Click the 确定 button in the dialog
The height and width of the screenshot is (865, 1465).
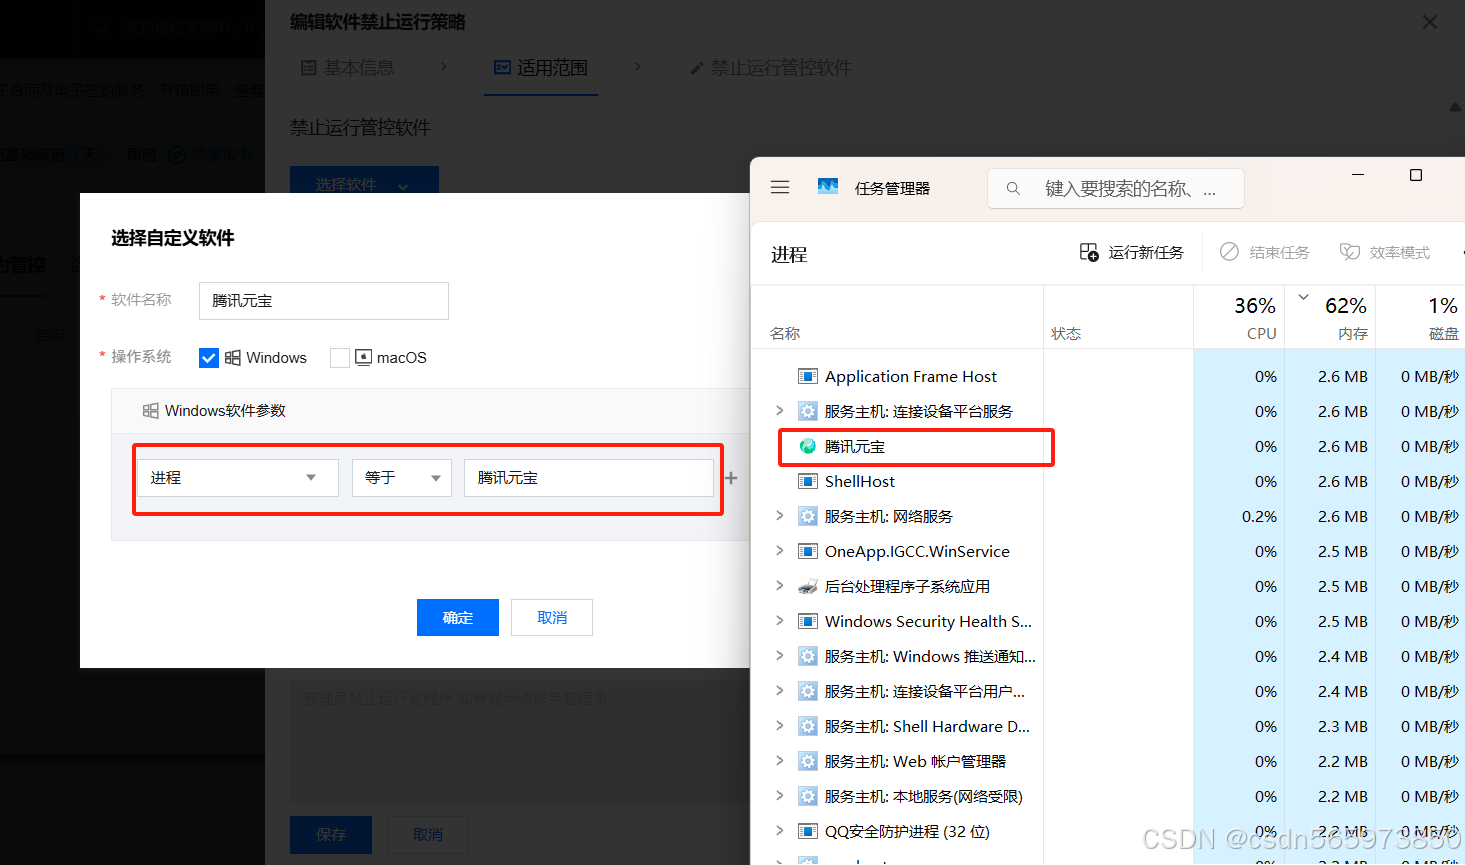tap(457, 617)
